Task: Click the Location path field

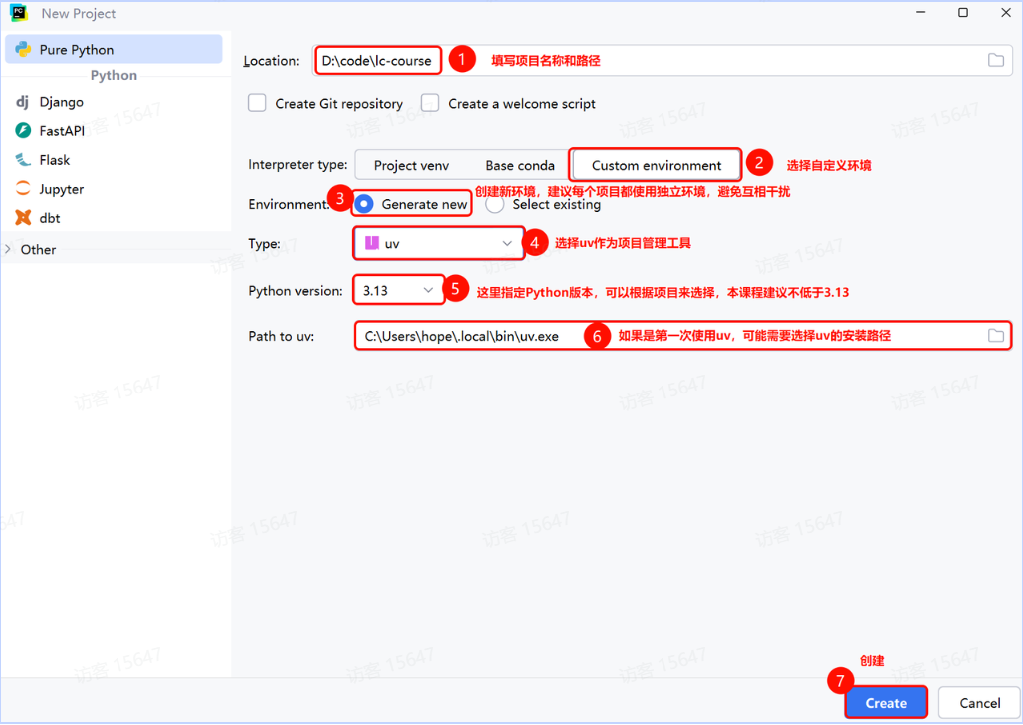Action: tap(662, 61)
